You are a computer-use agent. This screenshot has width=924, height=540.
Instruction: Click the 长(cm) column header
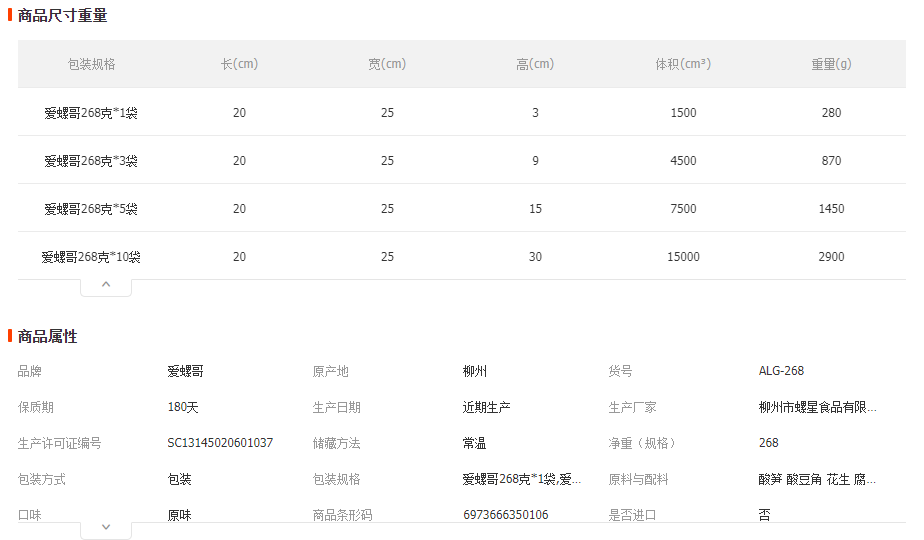[239, 64]
